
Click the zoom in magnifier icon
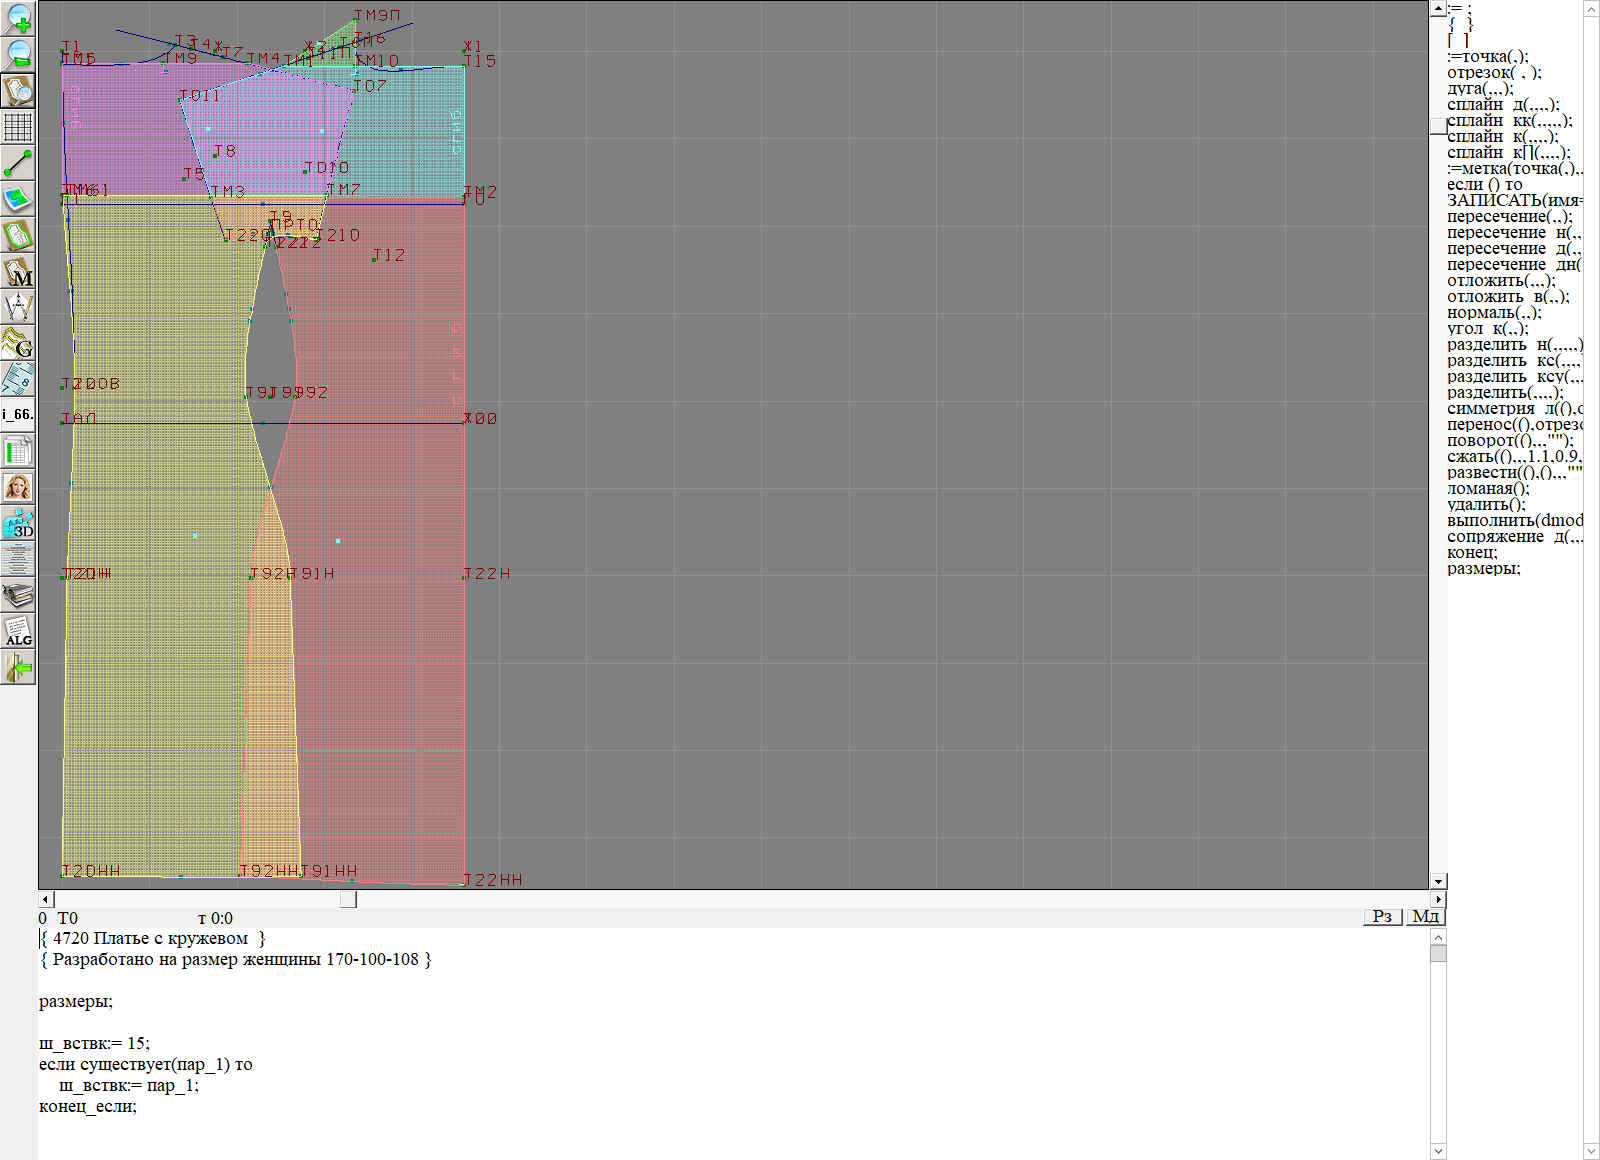[18, 18]
